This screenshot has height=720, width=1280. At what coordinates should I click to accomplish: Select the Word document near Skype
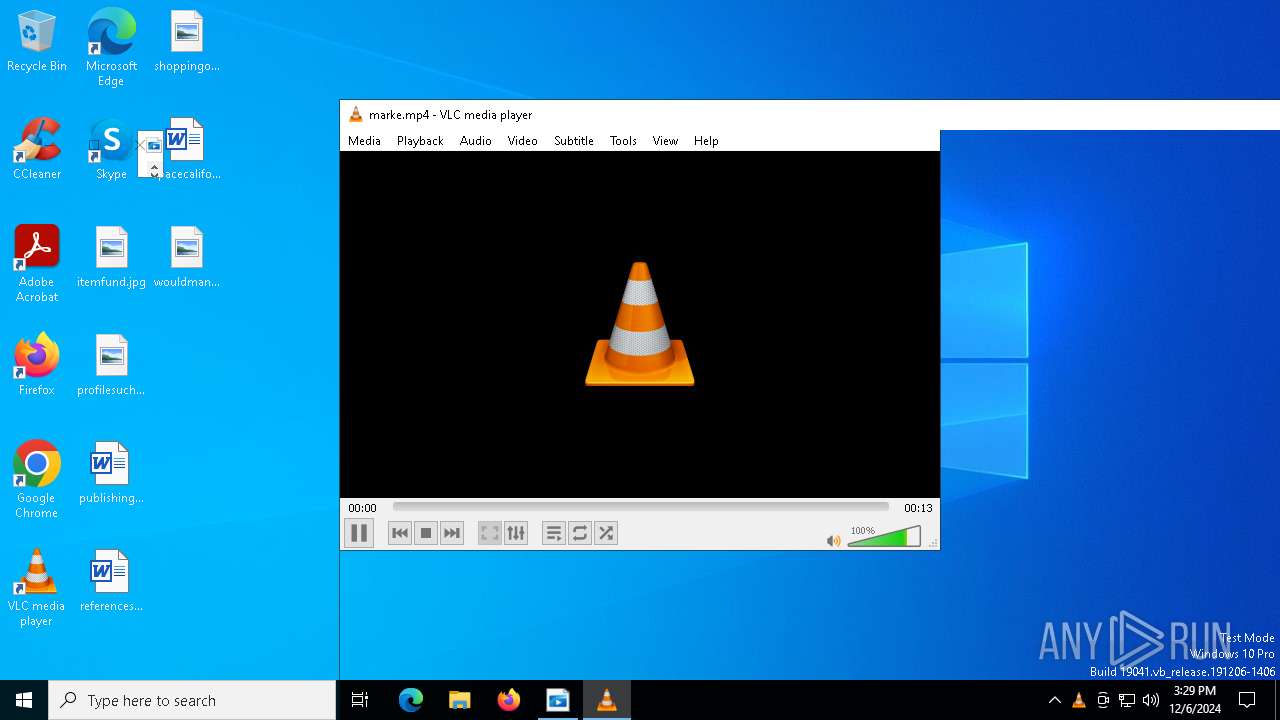[x=186, y=150]
